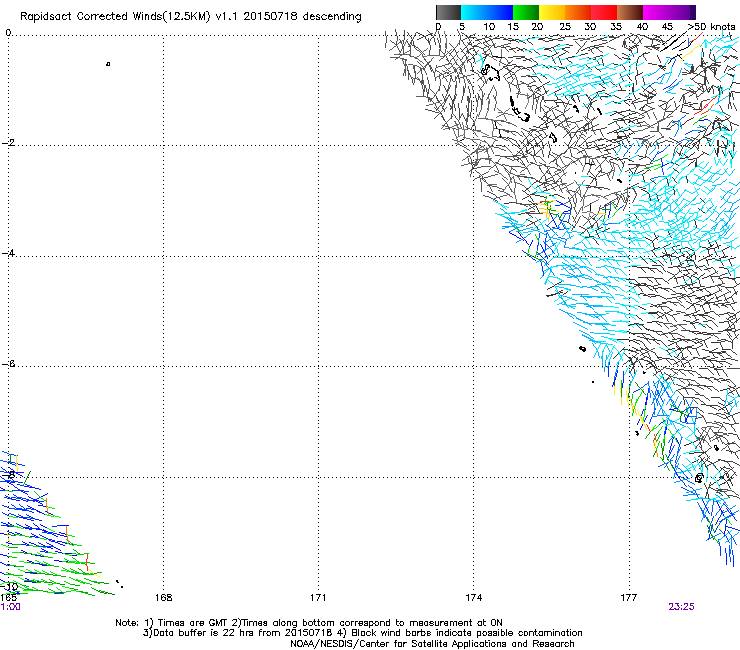Click the red 30-35 knots color swatch
This screenshot has height=650, width=740.
pyautogui.click(x=604, y=12)
